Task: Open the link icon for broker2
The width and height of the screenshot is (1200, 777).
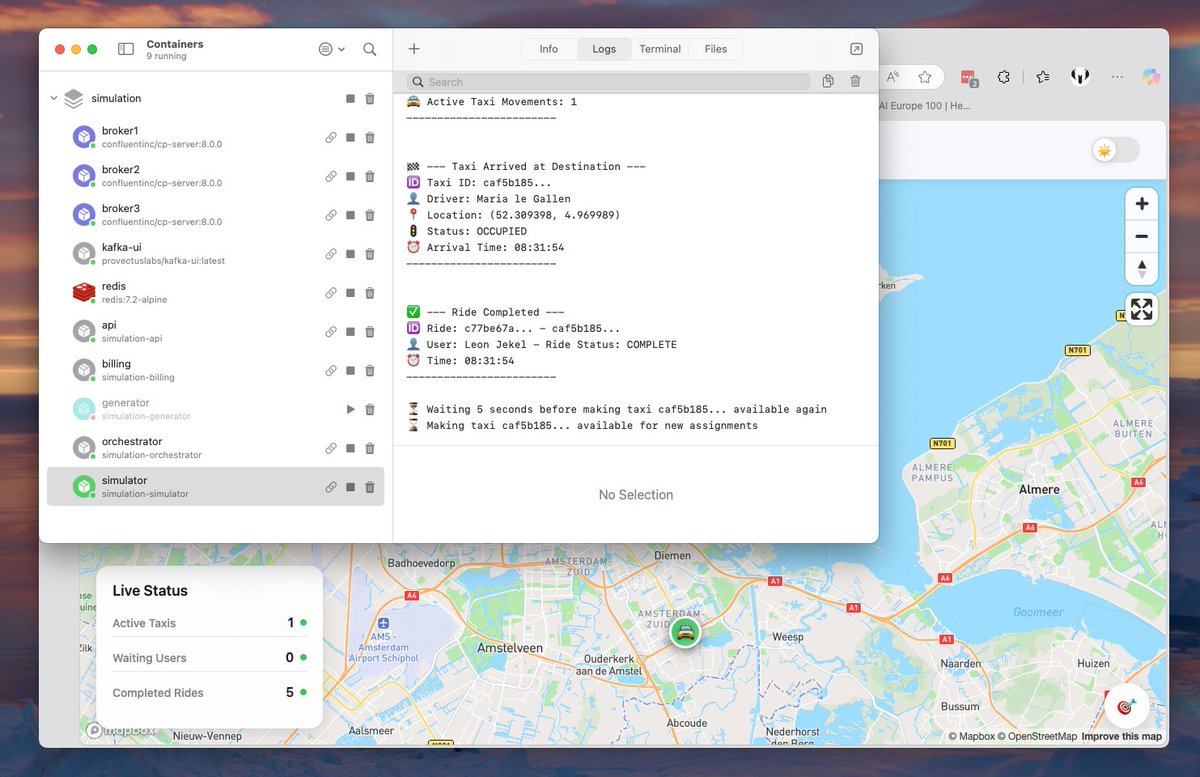Action: tap(331, 176)
